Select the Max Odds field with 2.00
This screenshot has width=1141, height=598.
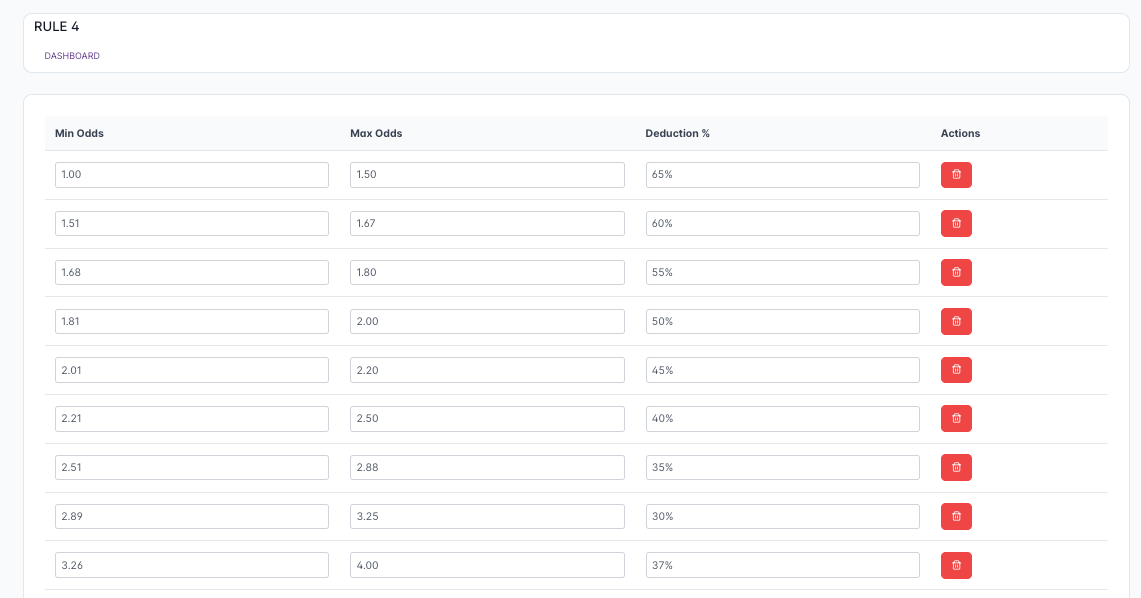point(487,322)
